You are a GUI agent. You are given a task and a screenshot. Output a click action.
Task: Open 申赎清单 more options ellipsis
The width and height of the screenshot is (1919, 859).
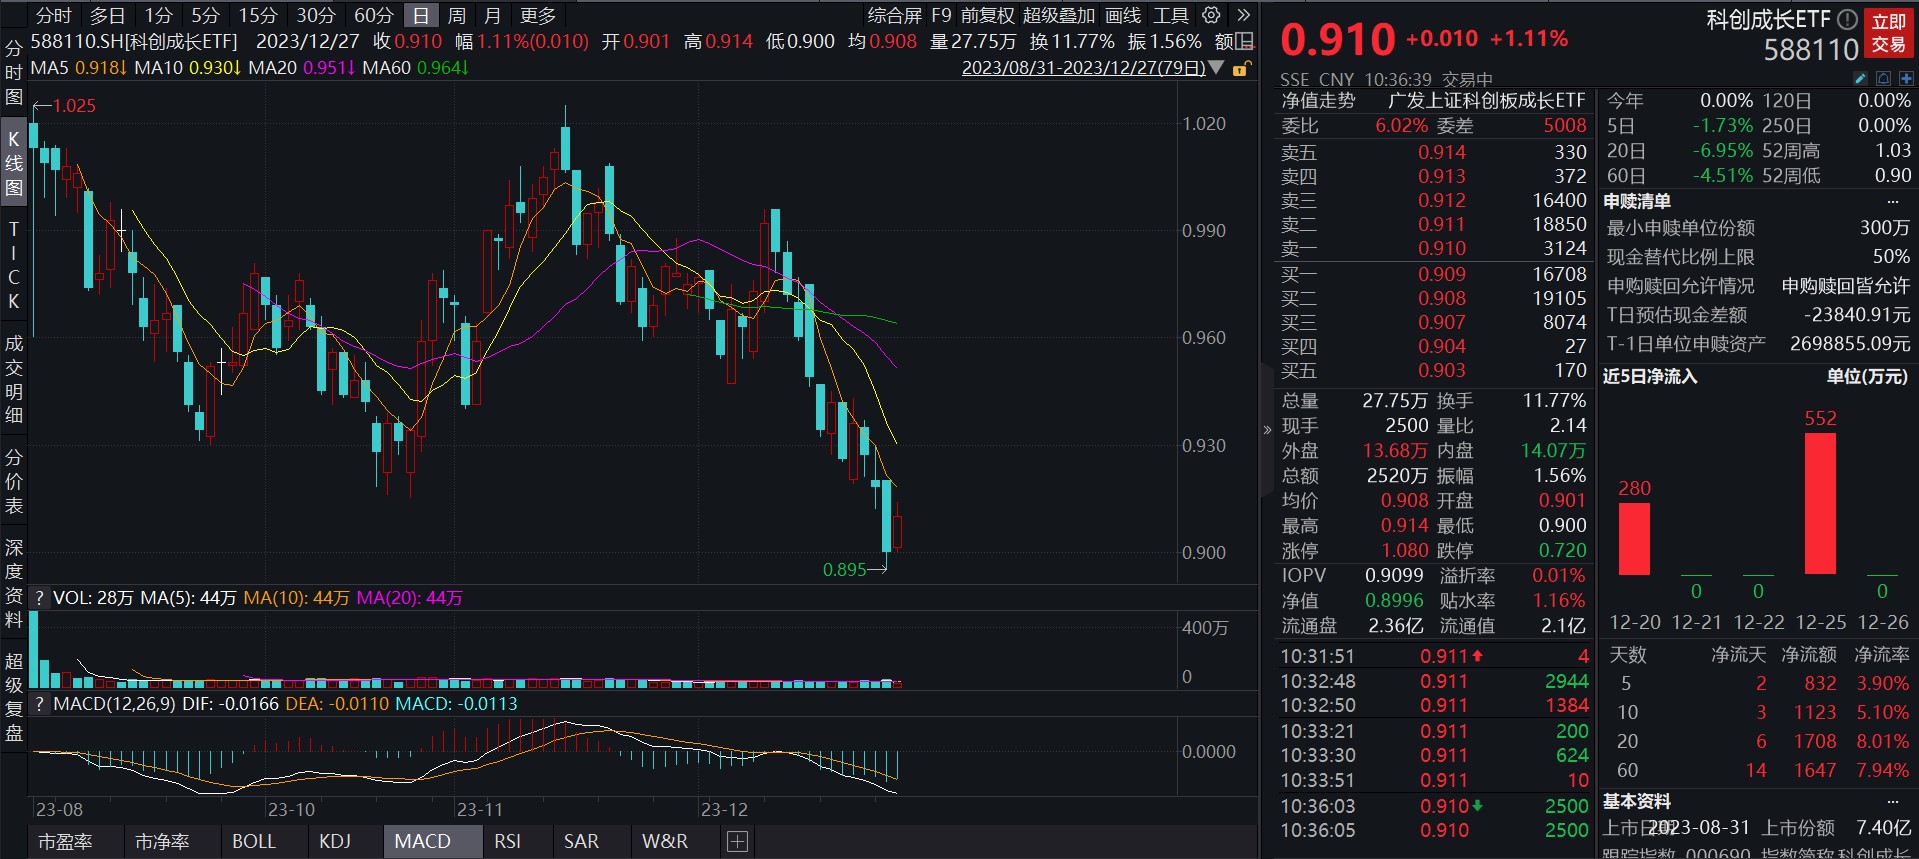[x=1892, y=201]
